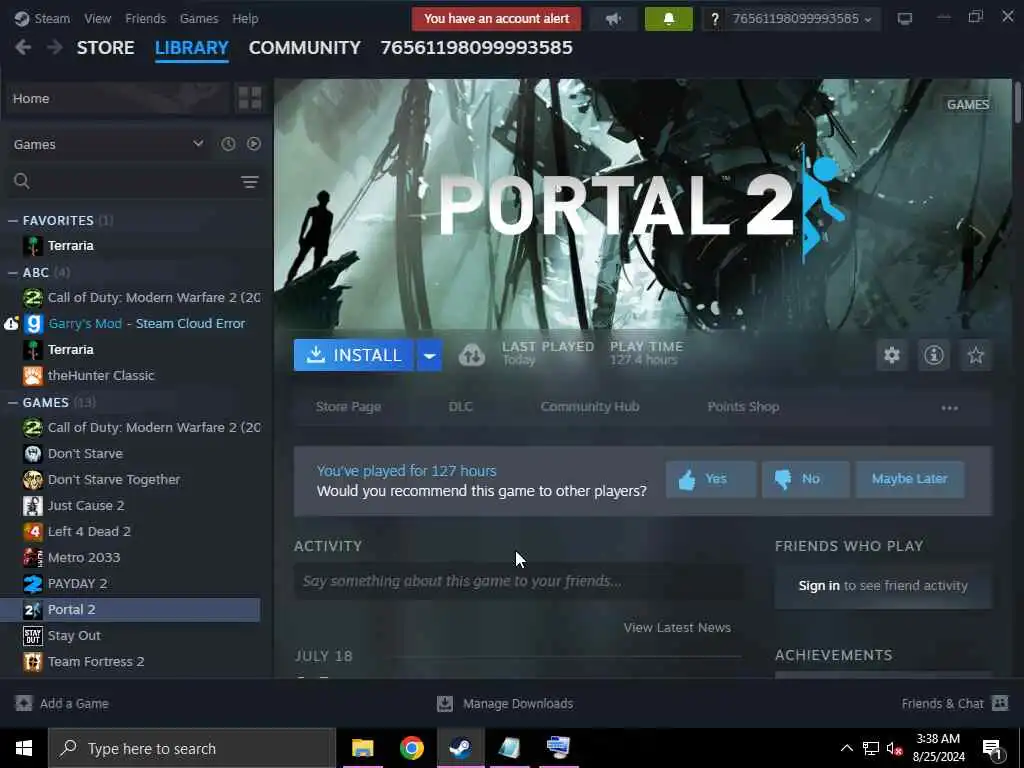Recommend the game with Yes
The width and height of the screenshot is (1024, 768).
point(711,479)
